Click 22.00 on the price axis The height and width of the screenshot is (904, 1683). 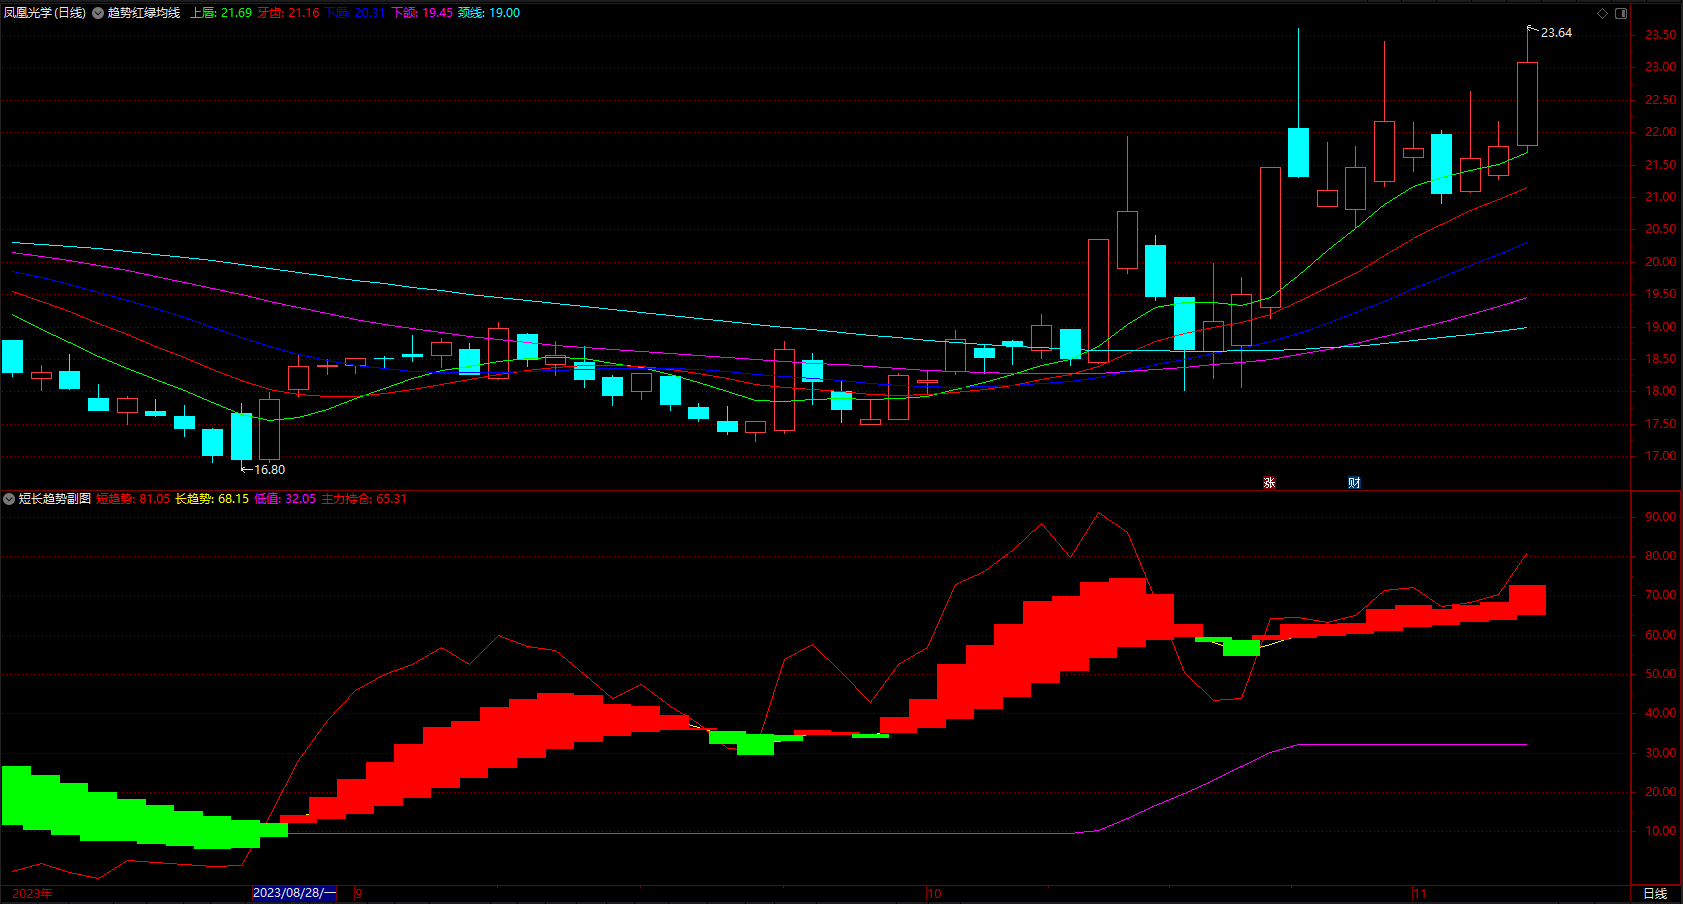tap(1660, 132)
